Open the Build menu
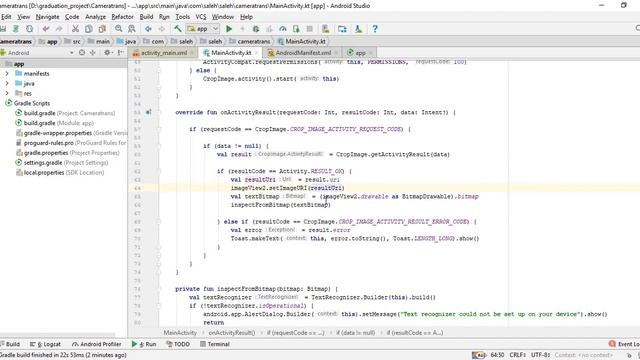This screenshot has width=640, height=360. pos(146,17)
